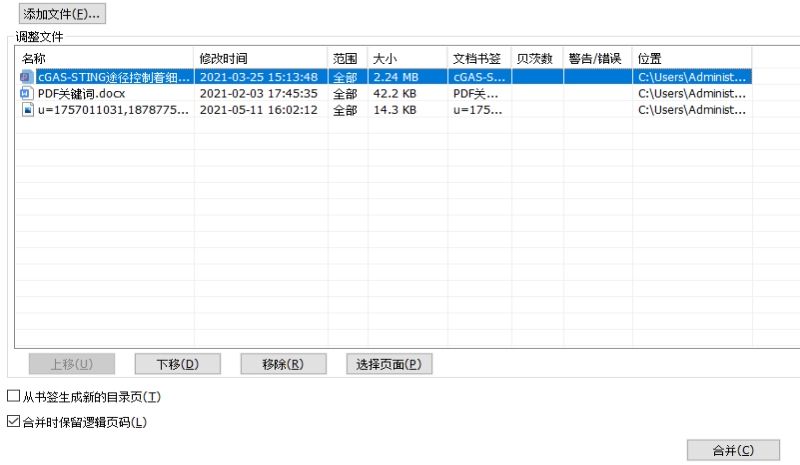Click the 移除(R) button
The image size is (800, 465).
pyautogui.click(x=283, y=364)
